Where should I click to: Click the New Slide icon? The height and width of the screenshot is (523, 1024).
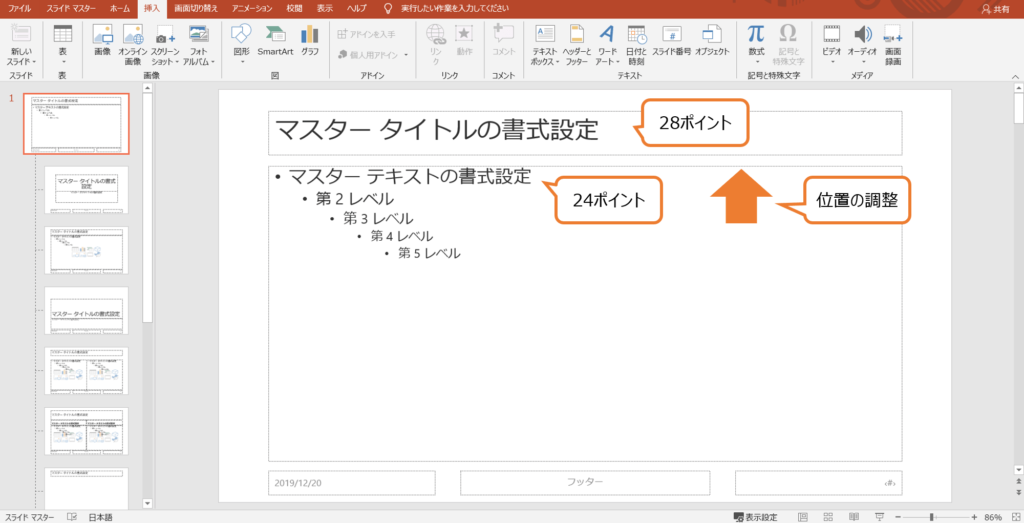pyautogui.click(x=22, y=35)
